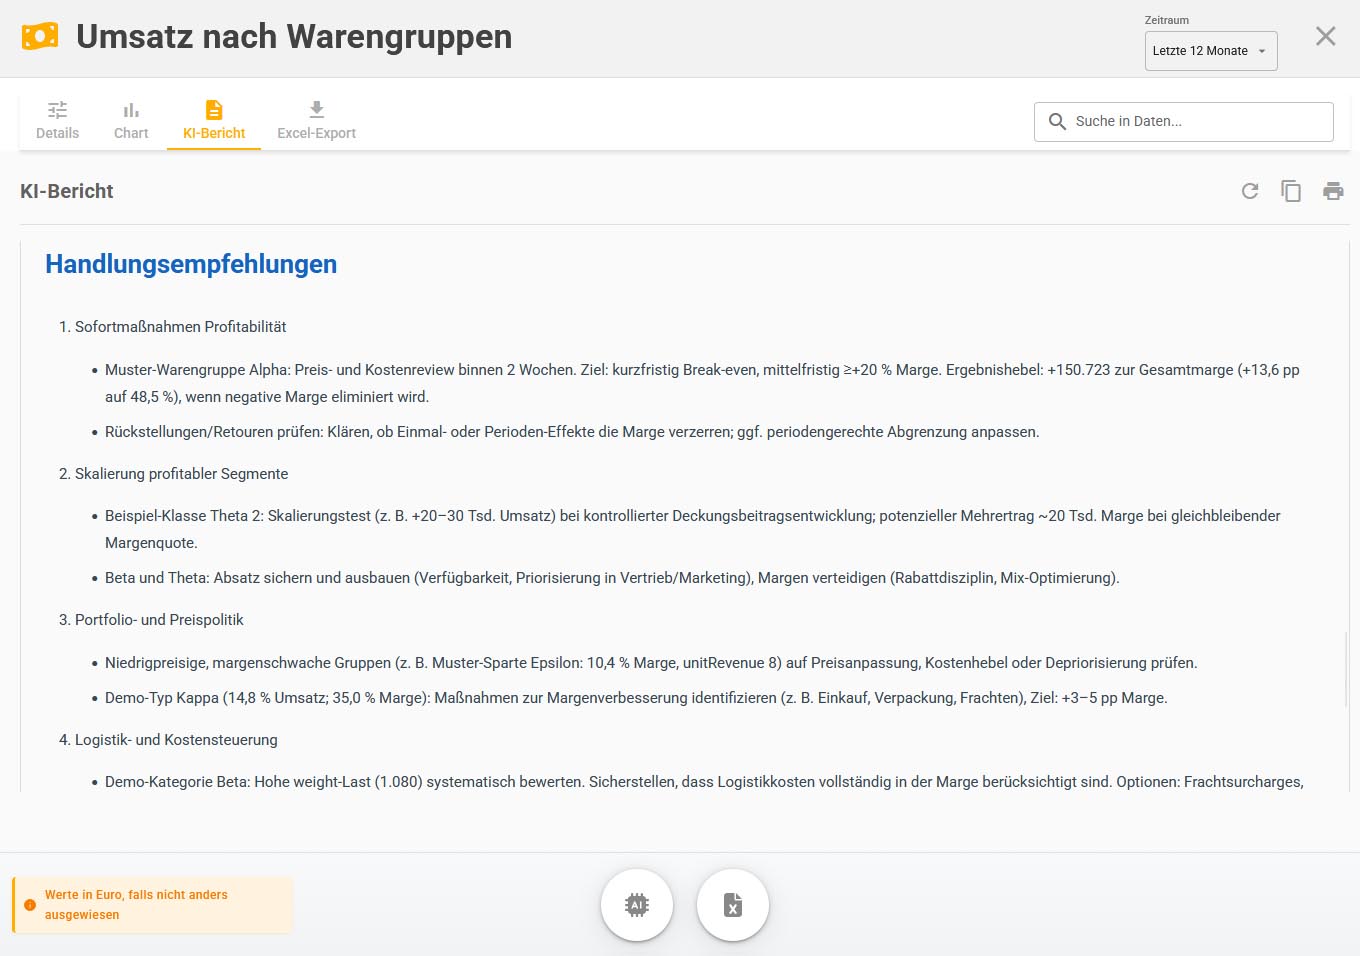Screen dimensions: 1360x956
Task: Click the Handlungsempfehlungen heading
Action: pos(191,264)
